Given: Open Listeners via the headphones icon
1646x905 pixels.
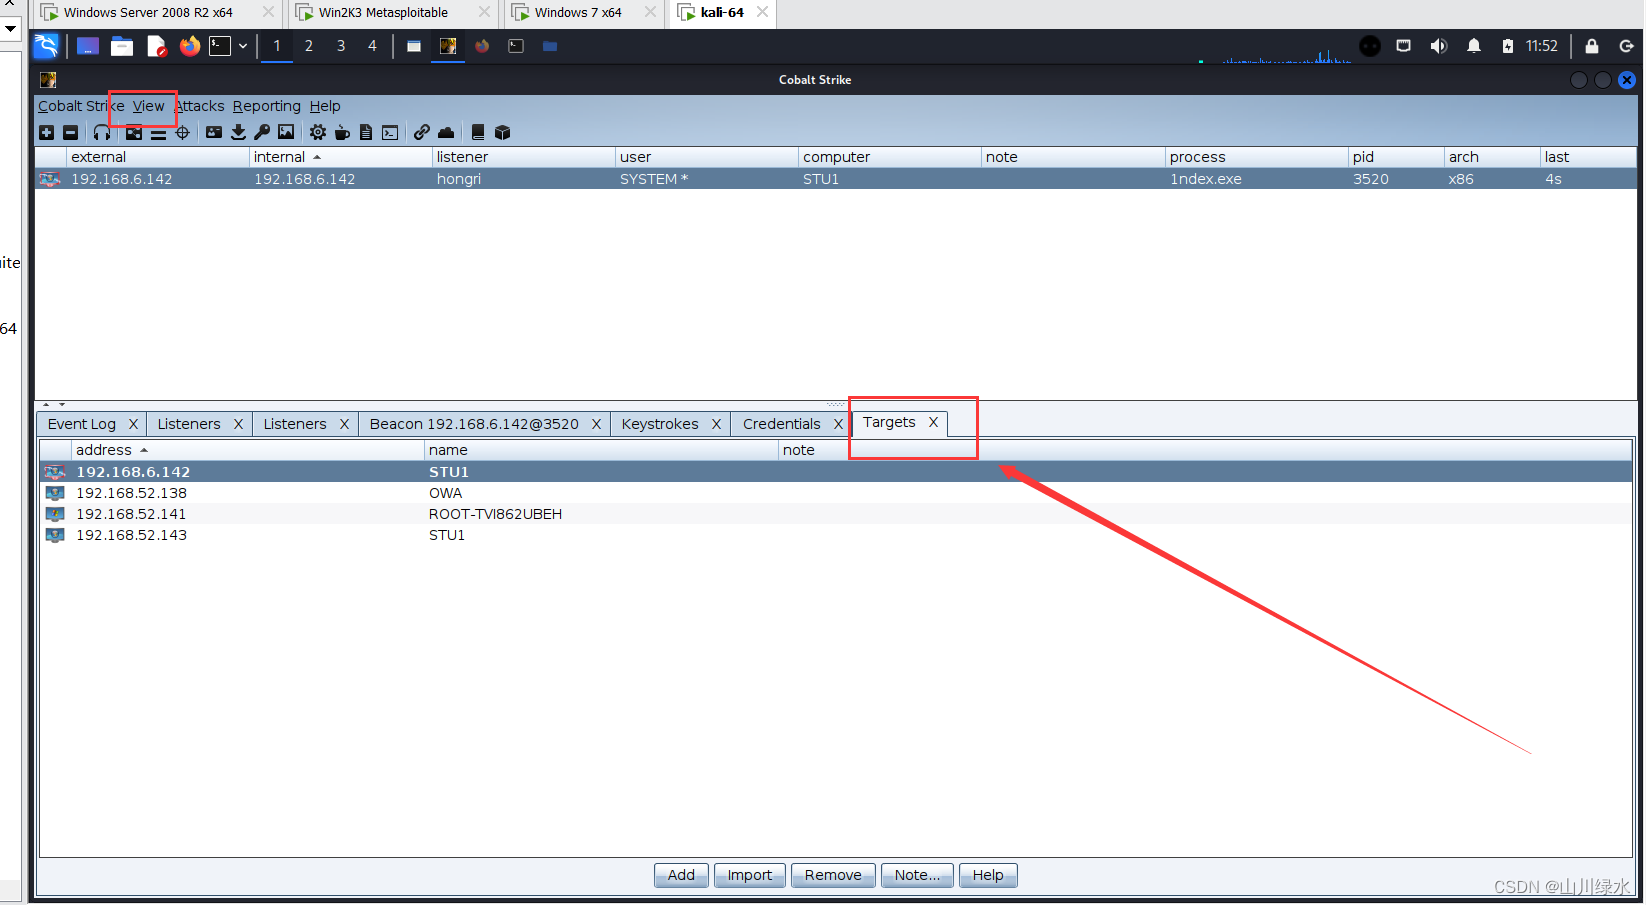Looking at the screenshot, I should tap(102, 132).
